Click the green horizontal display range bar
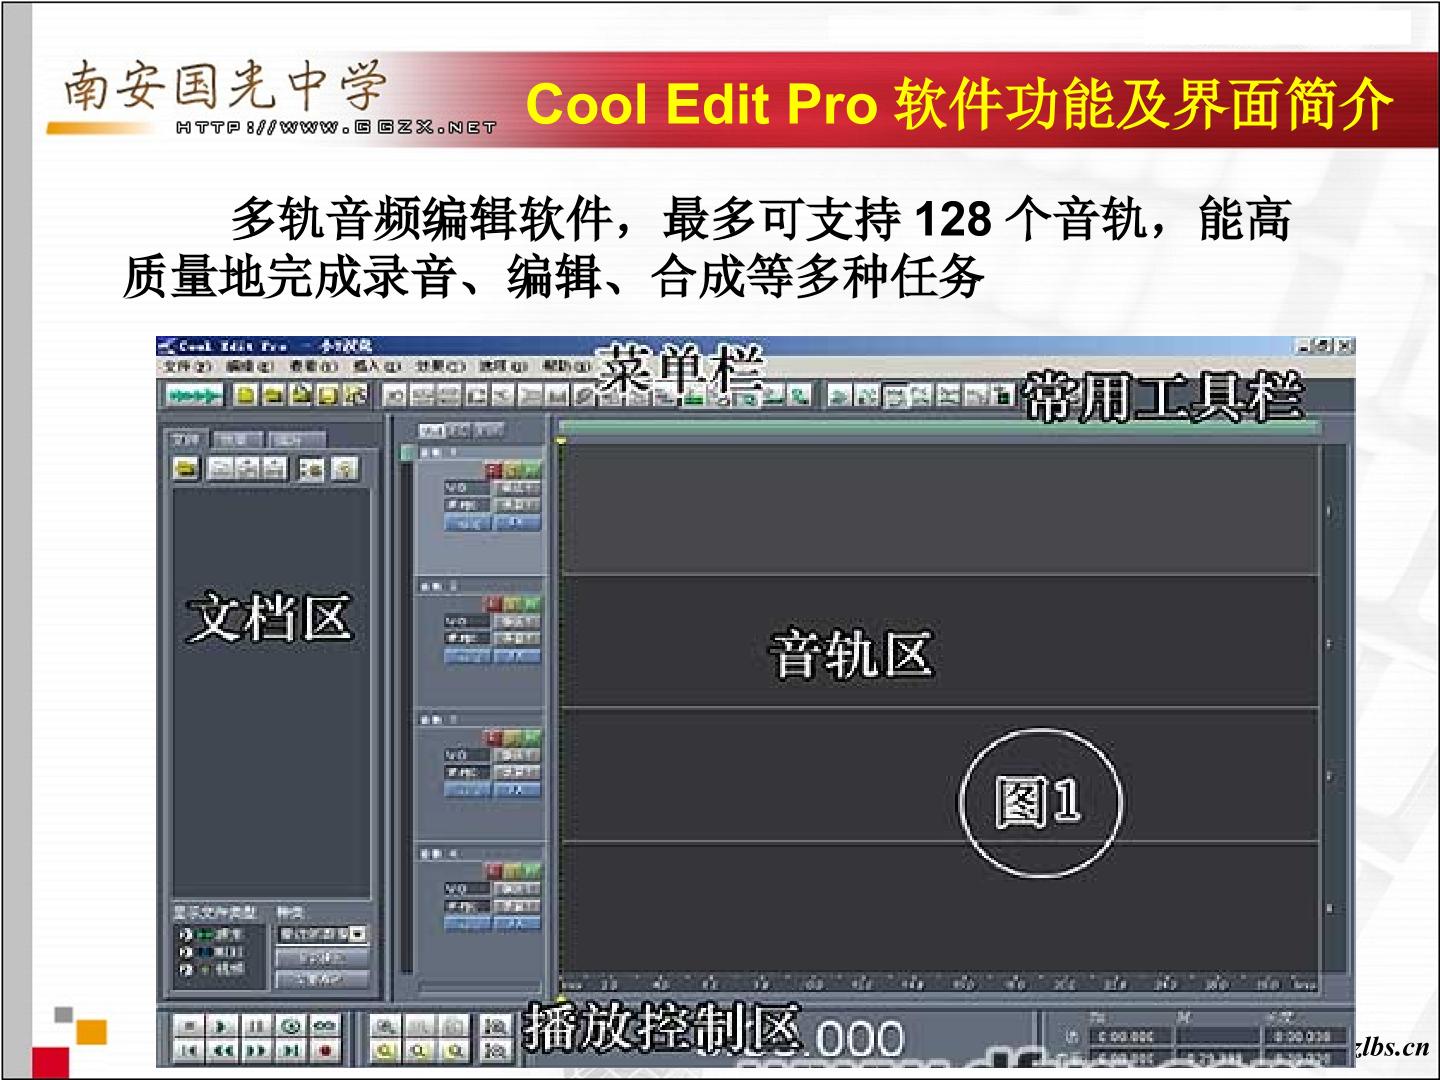The image size is (1440, 1080). click(x=940, y=427)
